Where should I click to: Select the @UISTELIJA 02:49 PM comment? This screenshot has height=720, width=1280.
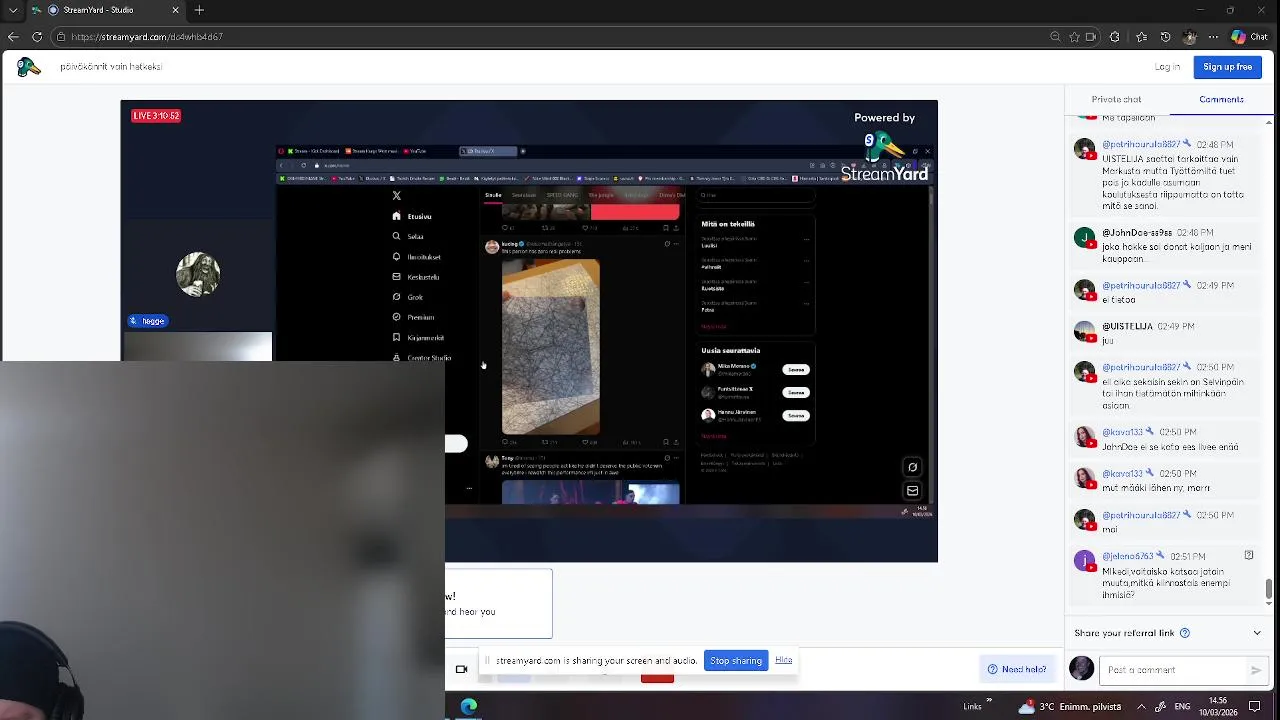click(x=1165, y=333)
